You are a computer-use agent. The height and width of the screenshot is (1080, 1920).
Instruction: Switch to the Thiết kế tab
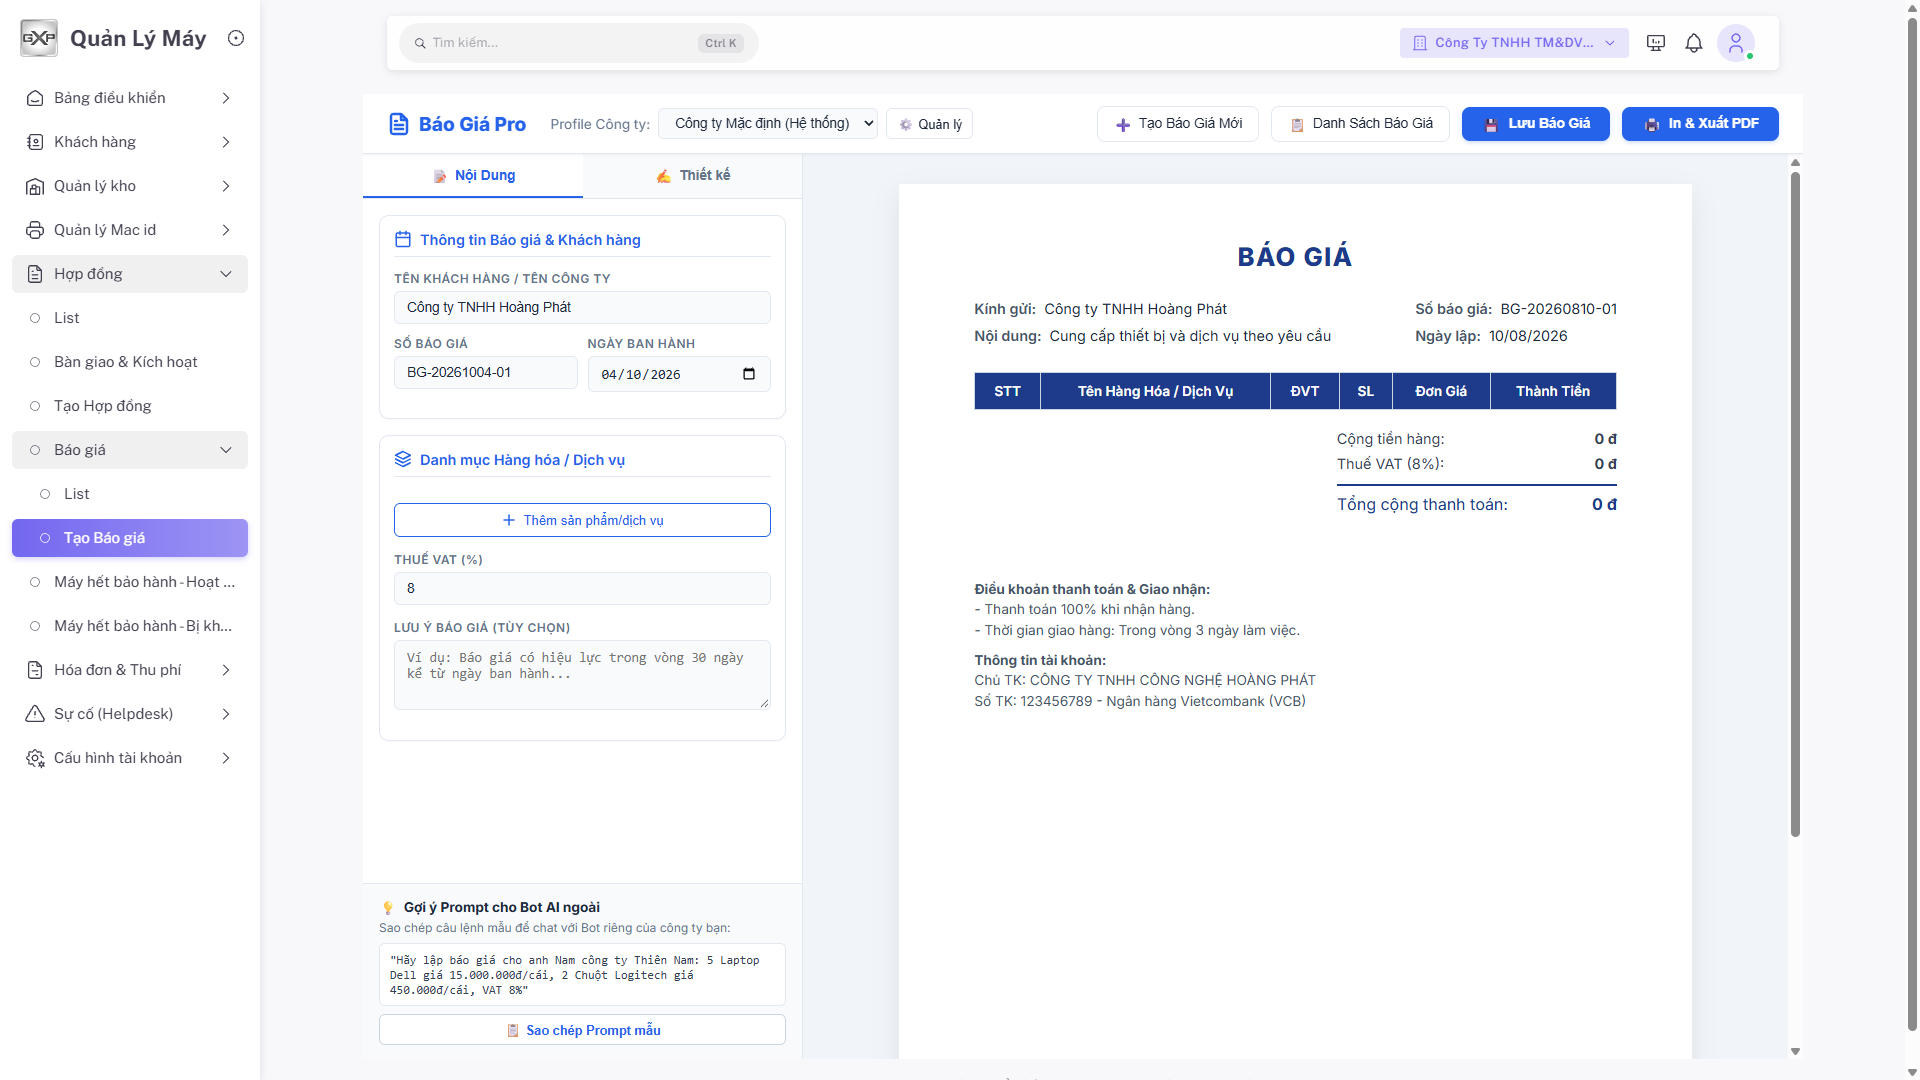692,175
